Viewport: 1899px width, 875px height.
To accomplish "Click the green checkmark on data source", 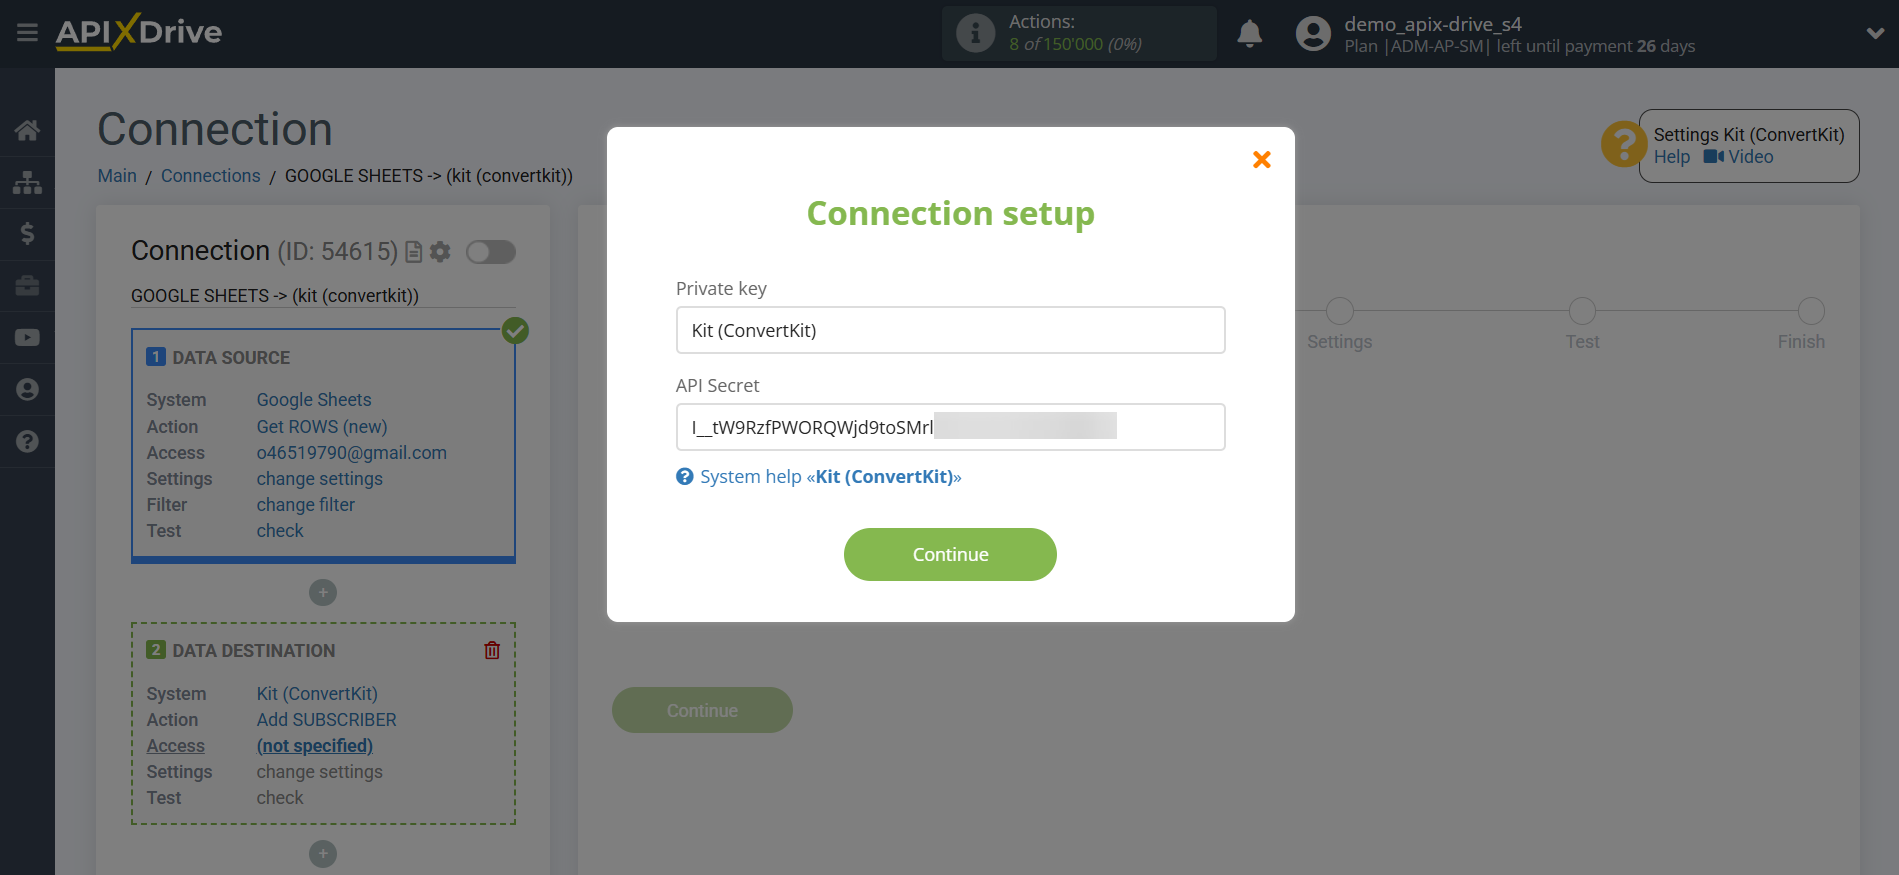I will tap(515, 330).
